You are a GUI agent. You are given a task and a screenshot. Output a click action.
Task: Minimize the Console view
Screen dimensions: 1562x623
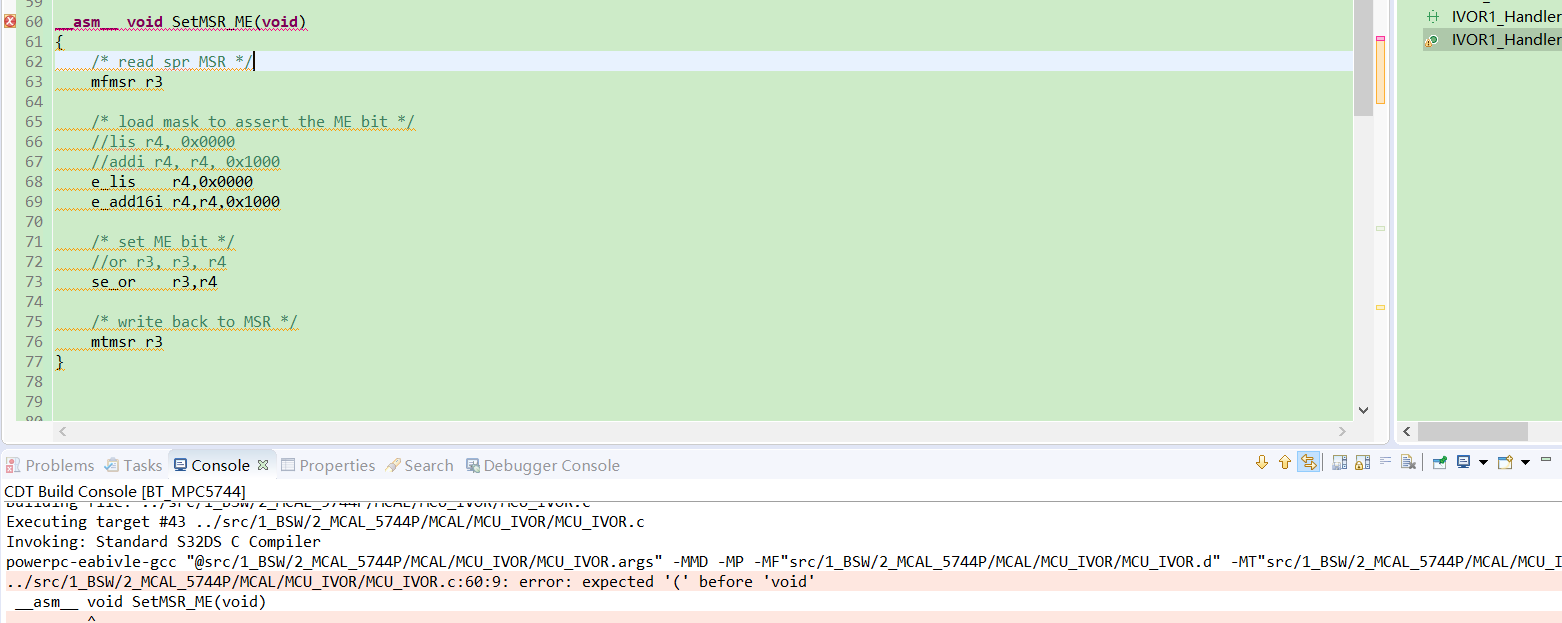pyautogui.click(x=1546, y=461)
